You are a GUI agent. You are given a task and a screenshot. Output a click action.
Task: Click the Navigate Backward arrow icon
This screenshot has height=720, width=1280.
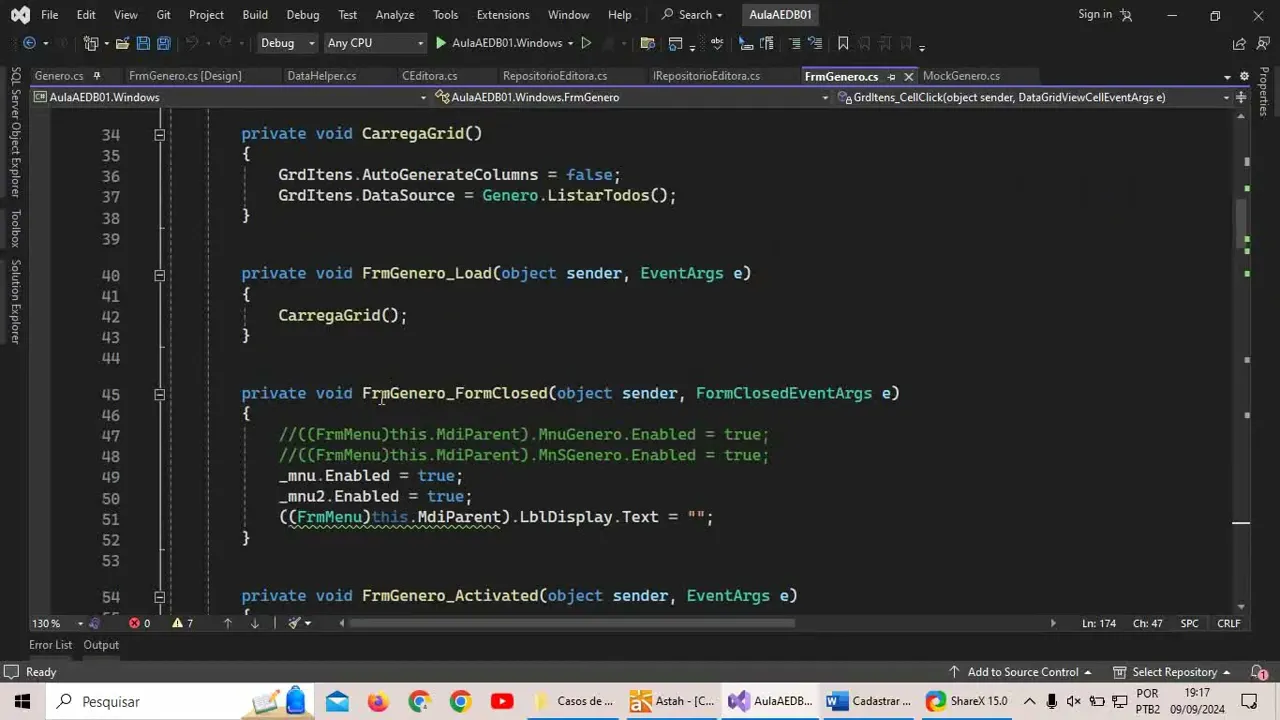point(29,43)
